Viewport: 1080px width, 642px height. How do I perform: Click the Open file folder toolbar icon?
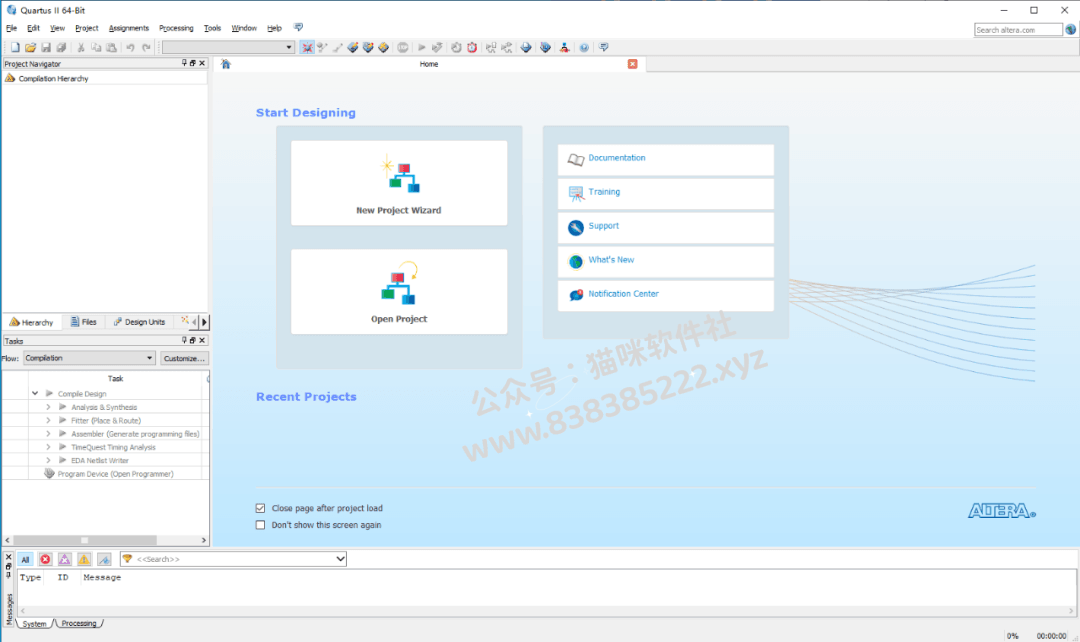[30, 48]
